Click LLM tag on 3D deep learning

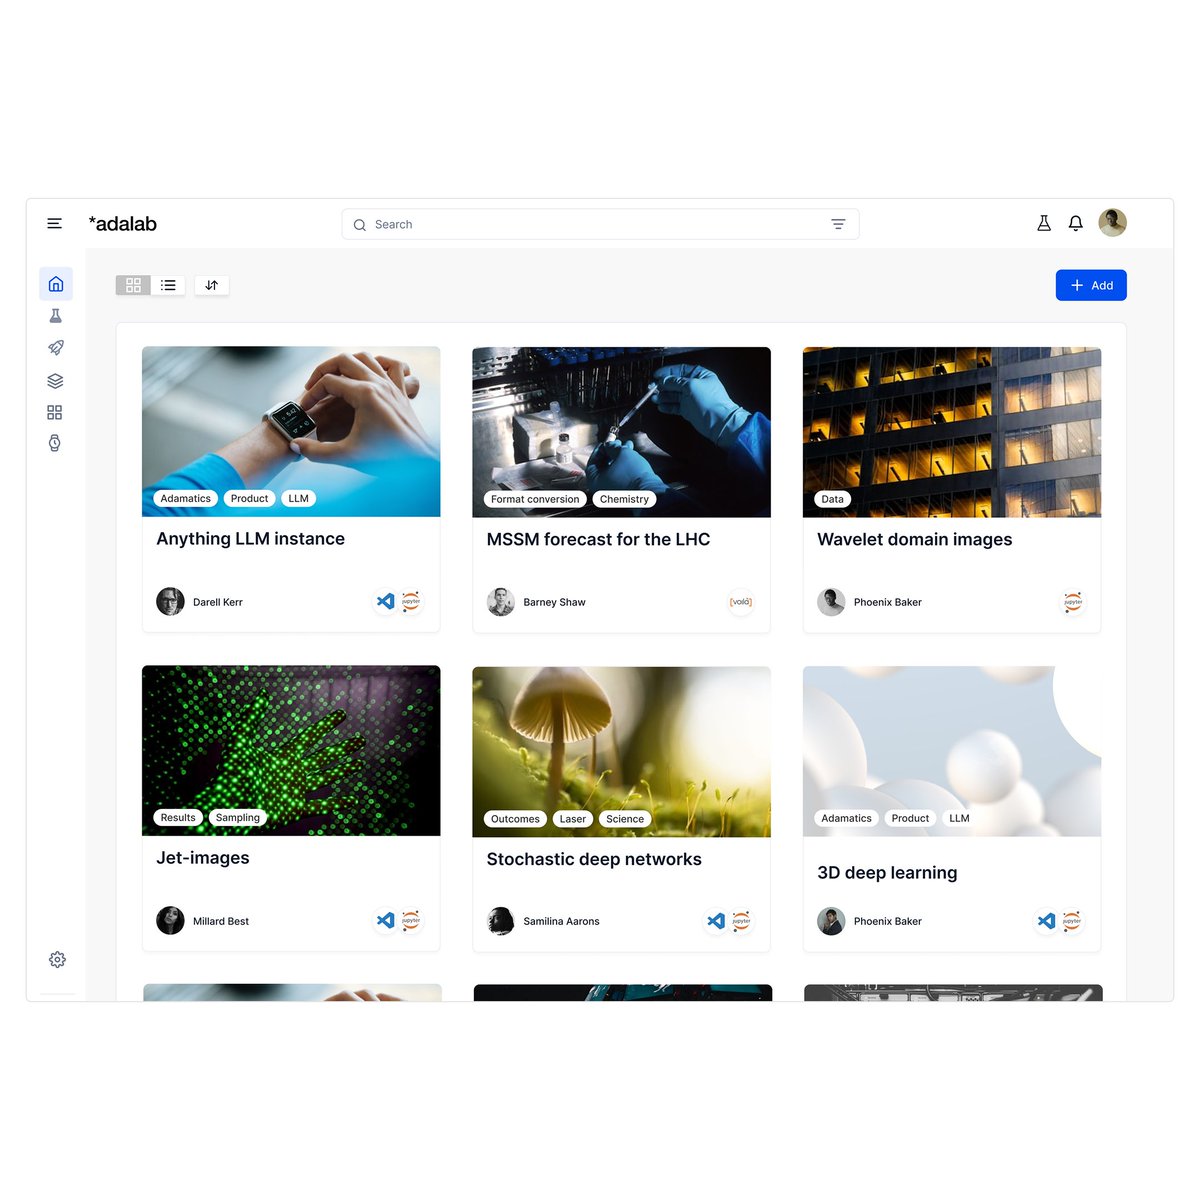[x=960, y=818]
